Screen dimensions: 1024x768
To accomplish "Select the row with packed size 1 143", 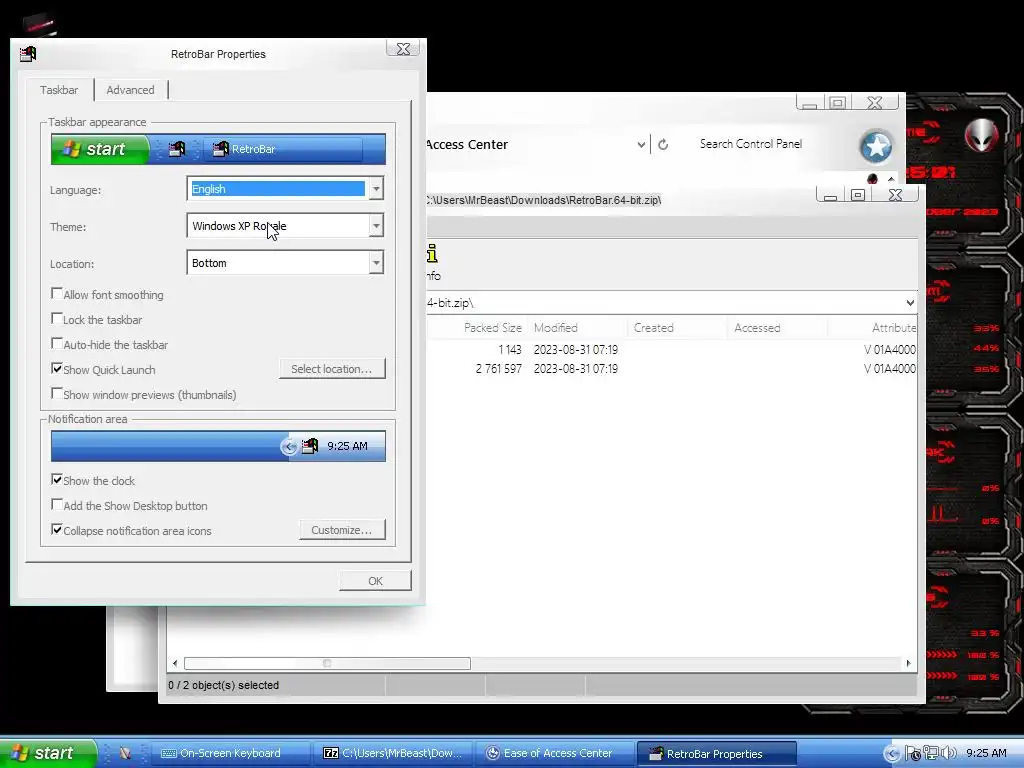I will tap(672, 350).
